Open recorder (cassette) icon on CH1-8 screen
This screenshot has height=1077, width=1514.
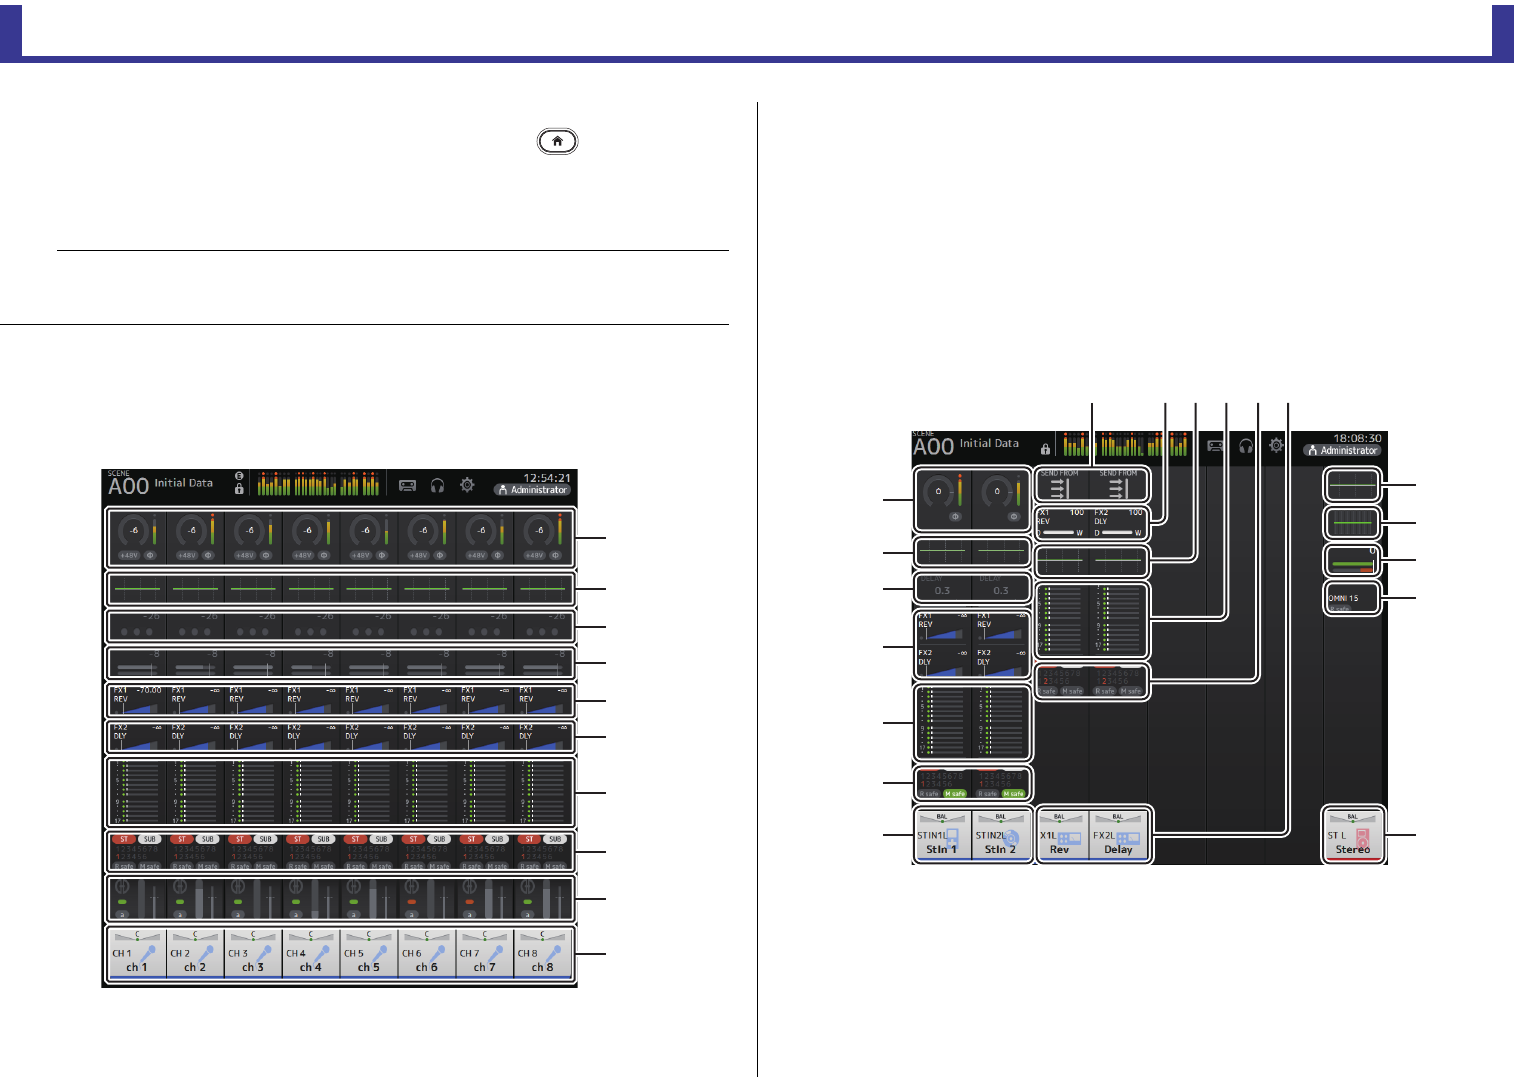click(x=407, y=485)
